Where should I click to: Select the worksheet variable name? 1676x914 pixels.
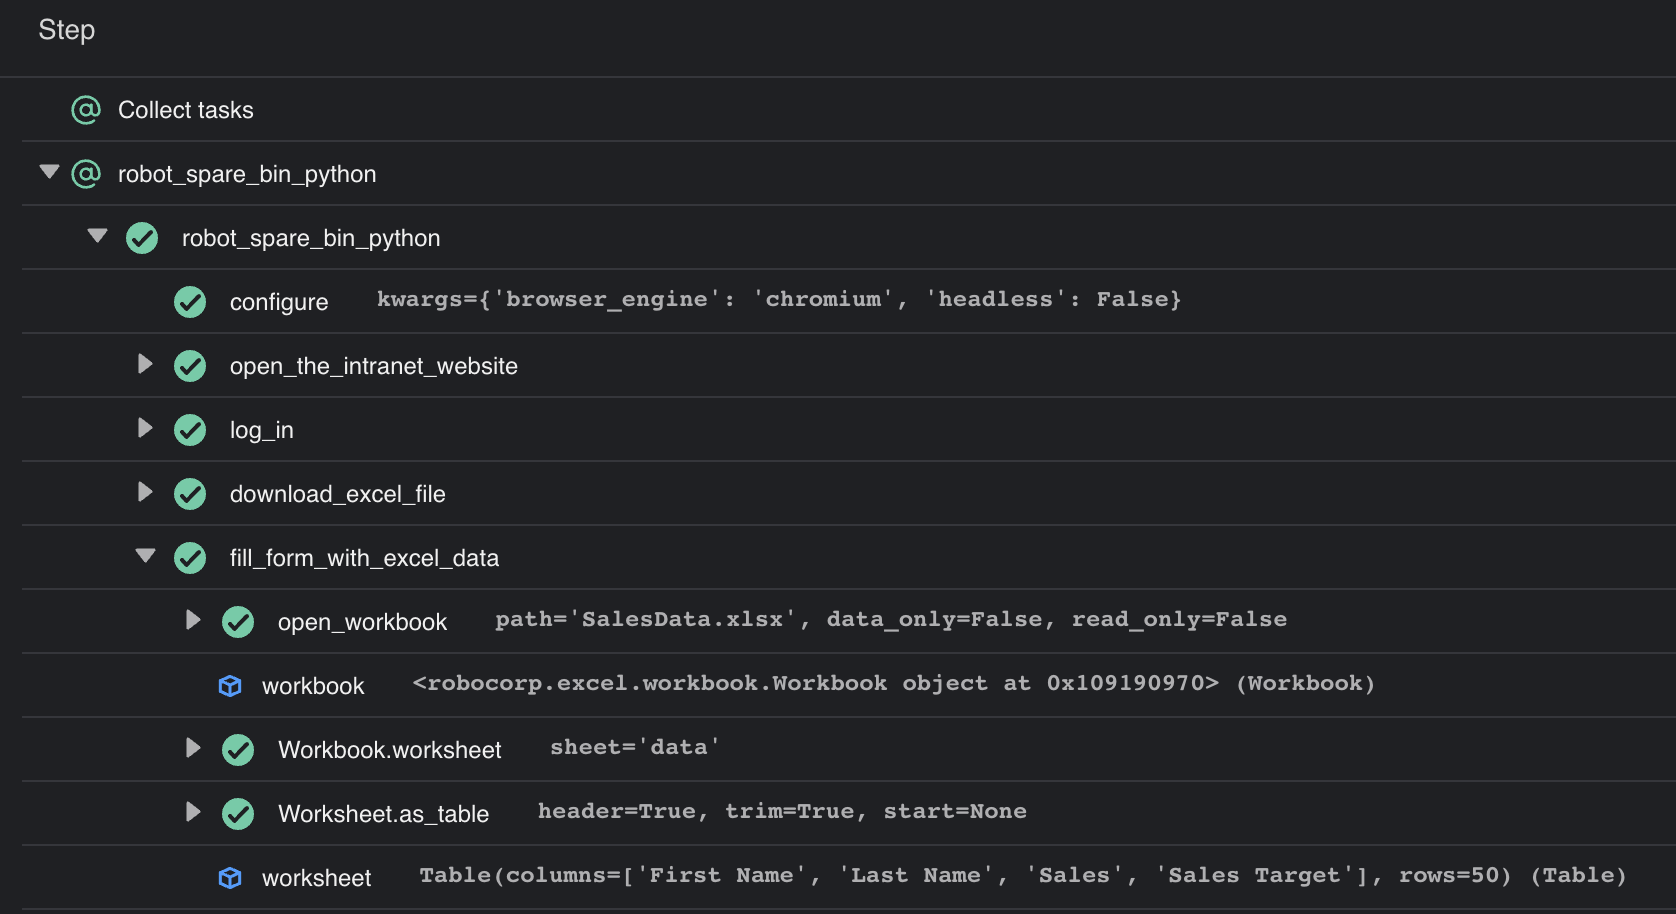click(317, 878)
